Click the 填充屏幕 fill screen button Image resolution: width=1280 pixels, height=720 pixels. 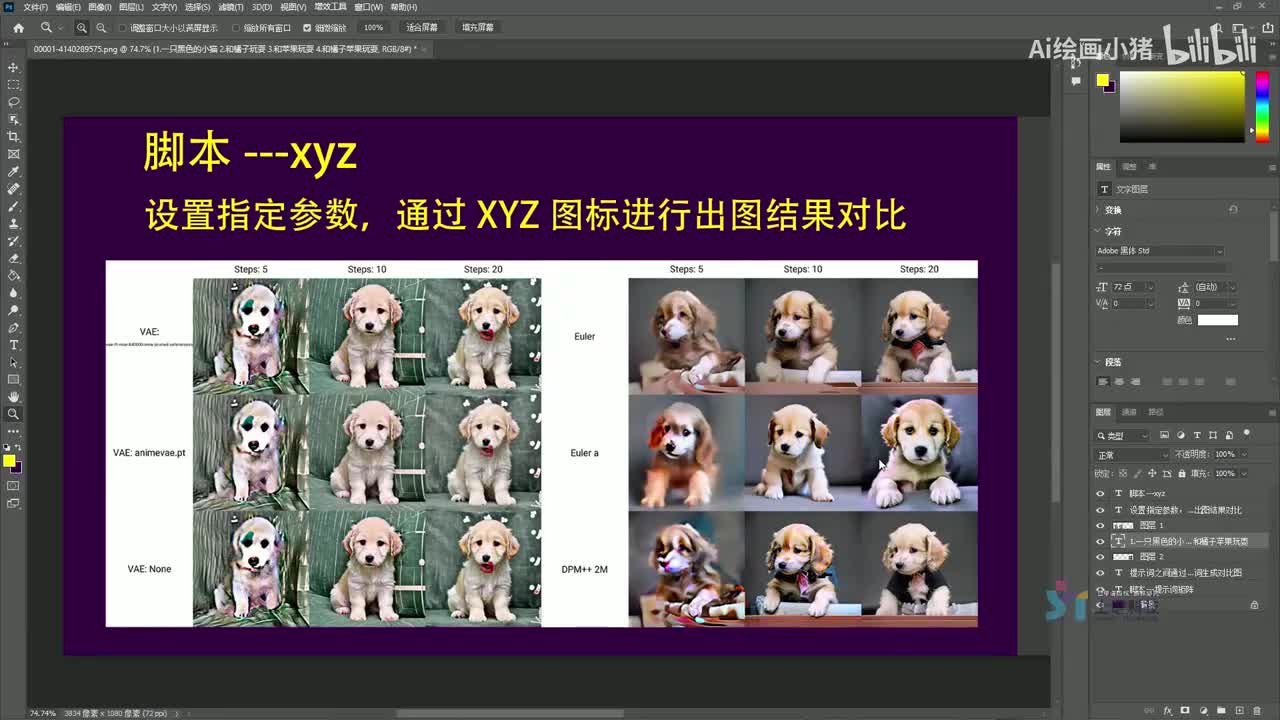pyautogui.click(x=478, y=28)
